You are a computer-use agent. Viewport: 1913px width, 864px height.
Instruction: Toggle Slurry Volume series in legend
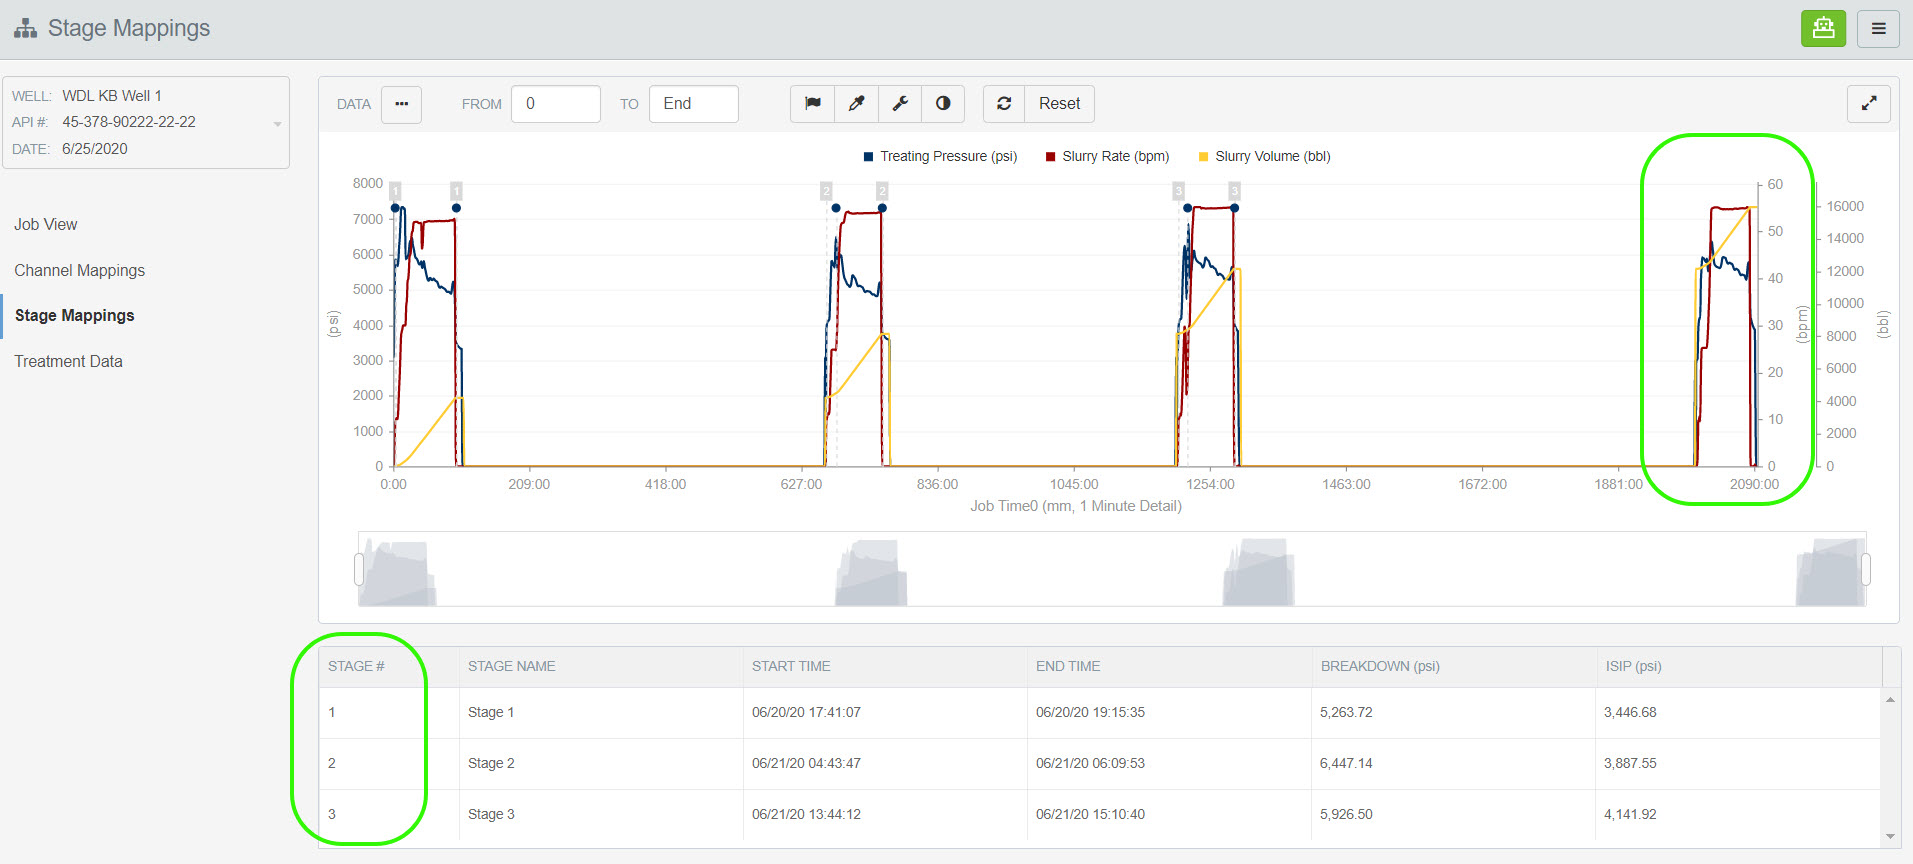click(x=1264, y=157)
